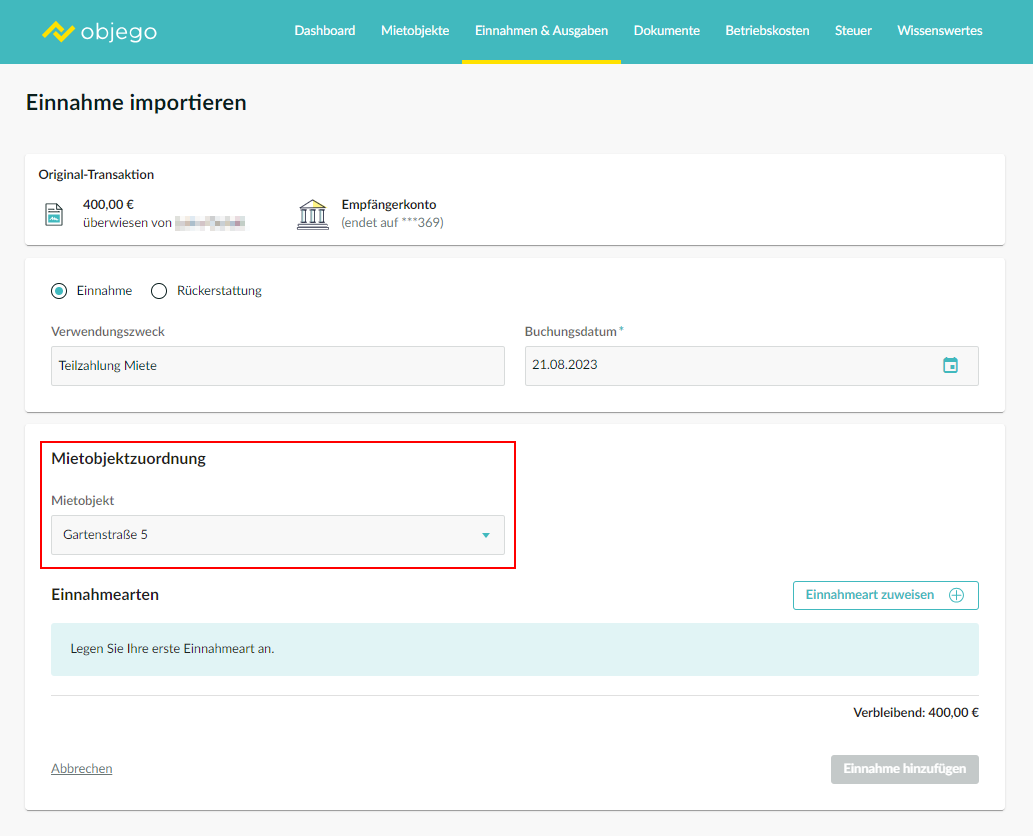Select the Rückerstattung radio button
Image resolution: width=1033 pixels, height=836 pixels.
[158, 291]
